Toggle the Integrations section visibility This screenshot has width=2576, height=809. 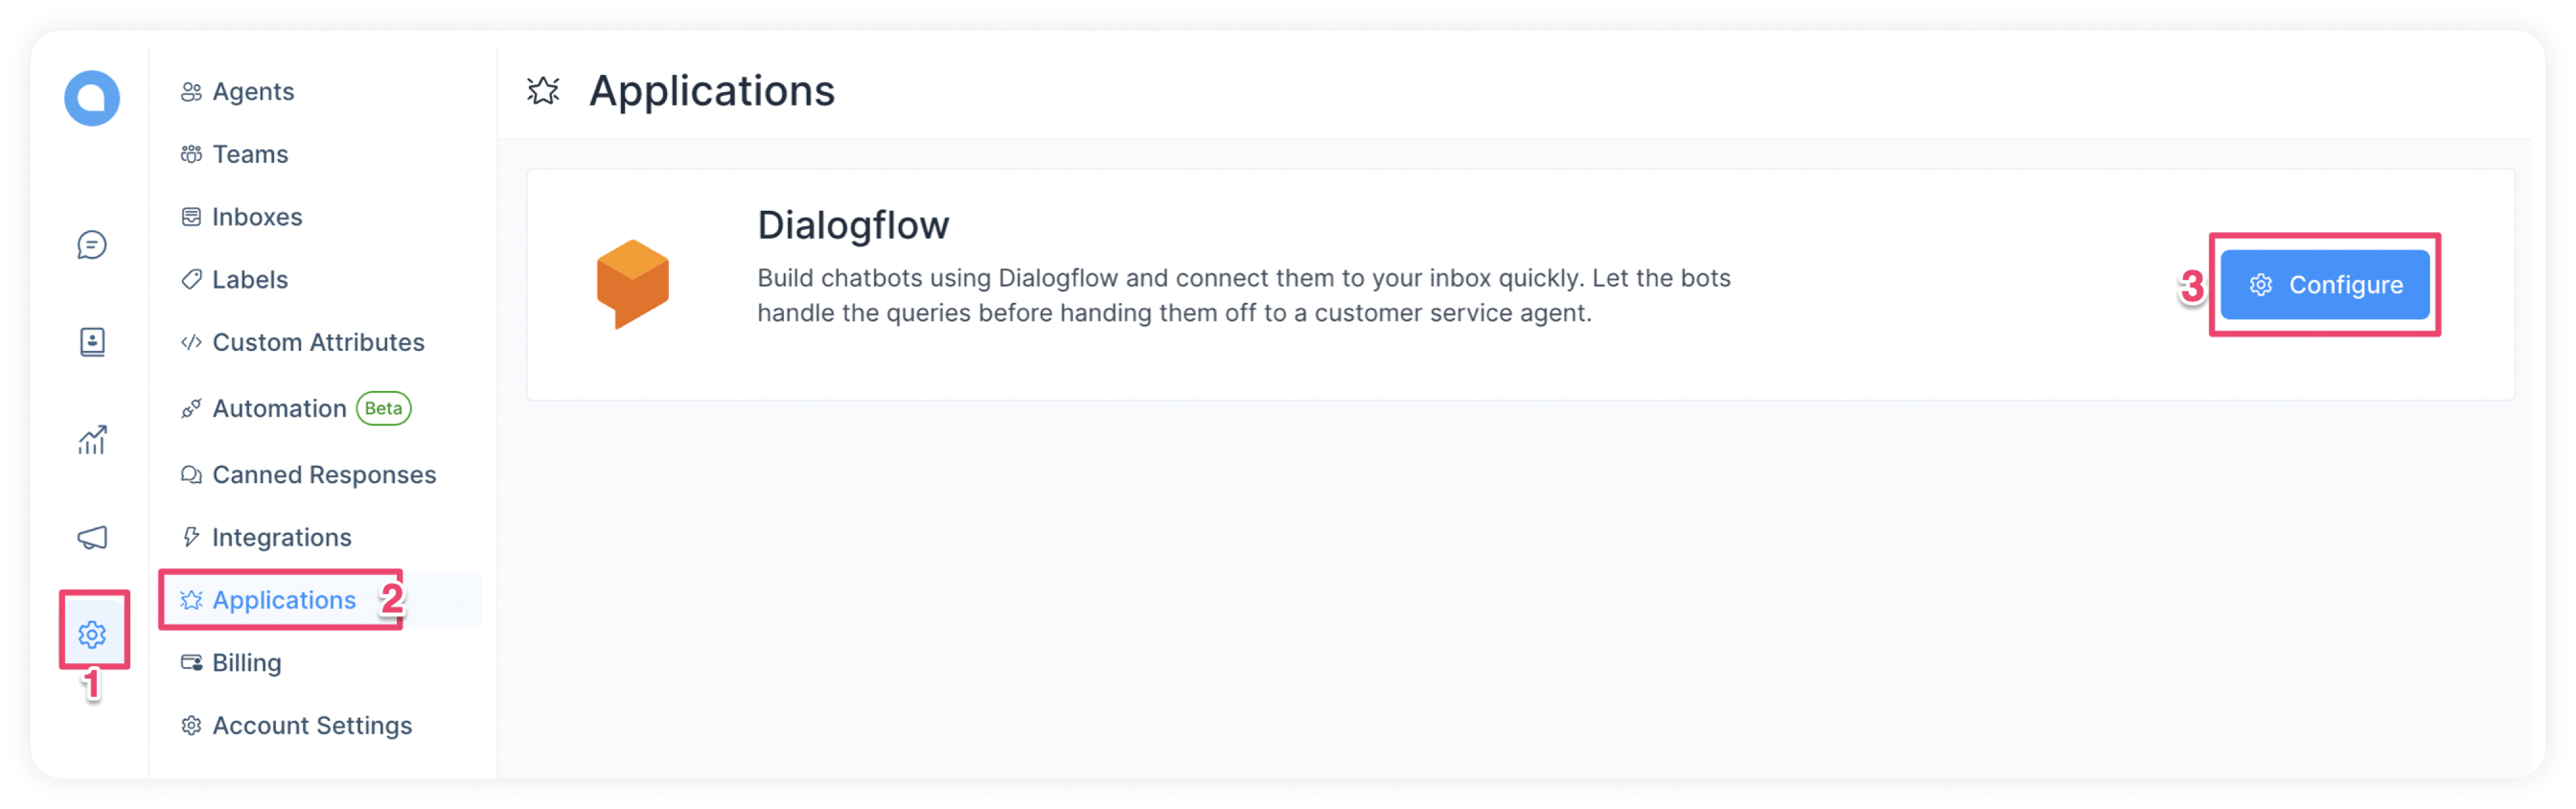(282, 534)
